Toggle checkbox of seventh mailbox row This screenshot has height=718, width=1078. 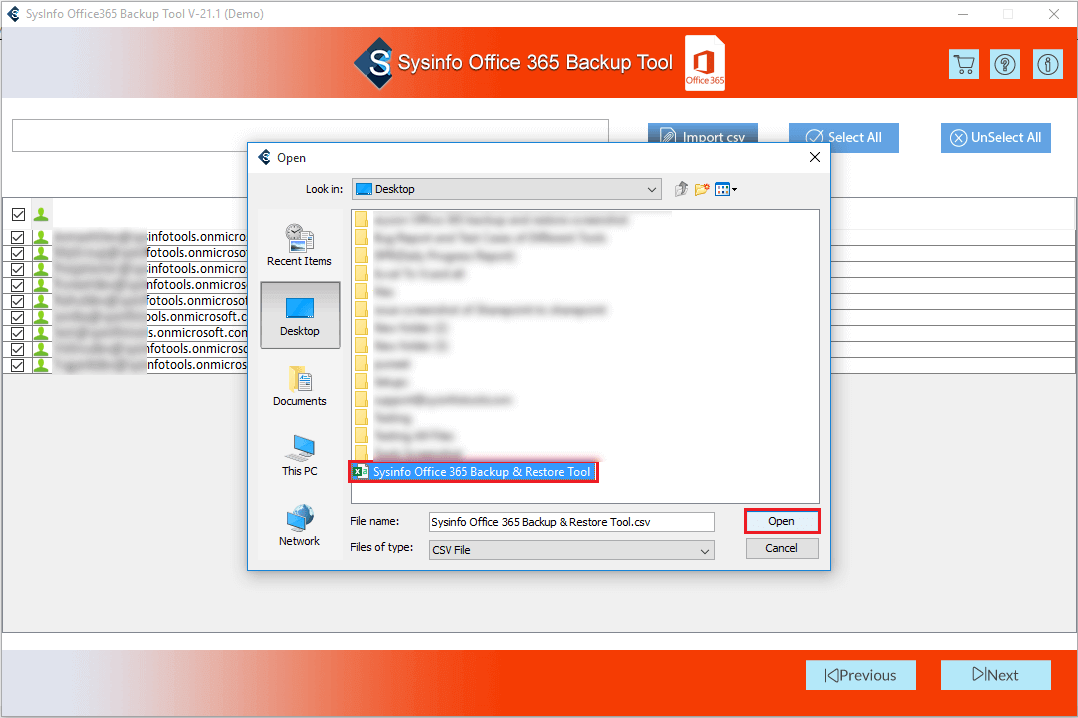pos(18,333)
